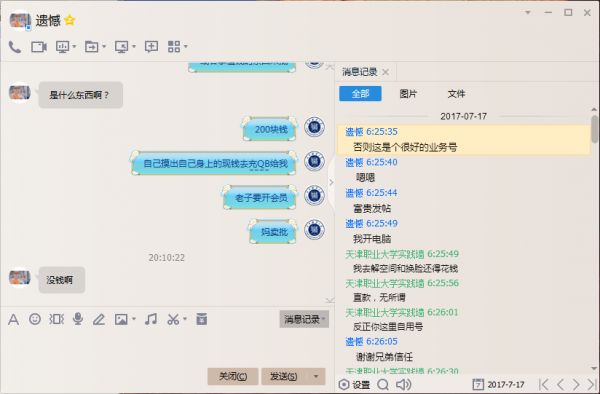600x394 pixels.
Task: Select the highlighted record 否则这是个很好的业务号
Action: pos(464,140)
